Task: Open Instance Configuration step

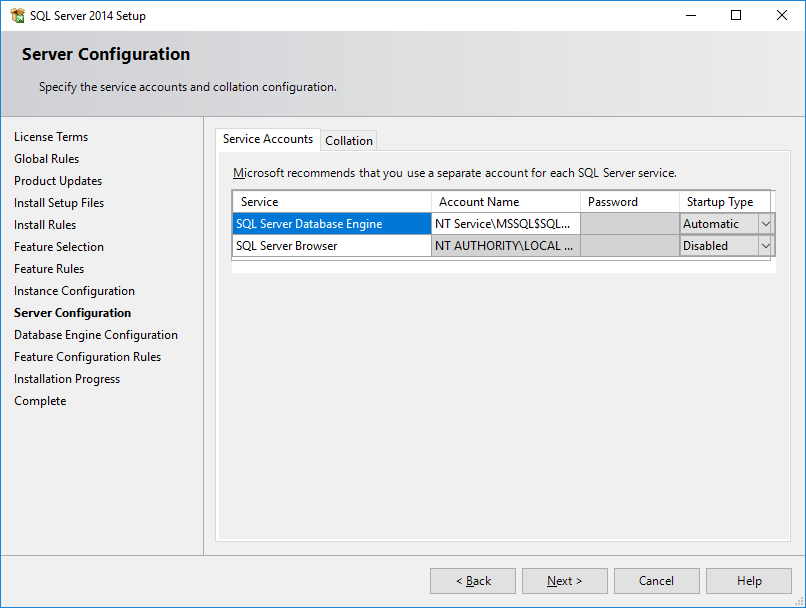Action: pyautogui.click(x=74, y=290)
